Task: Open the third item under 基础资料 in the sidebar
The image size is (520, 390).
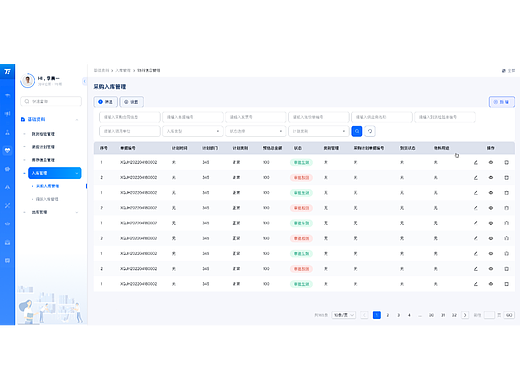Action: click(x=43, y=160)
